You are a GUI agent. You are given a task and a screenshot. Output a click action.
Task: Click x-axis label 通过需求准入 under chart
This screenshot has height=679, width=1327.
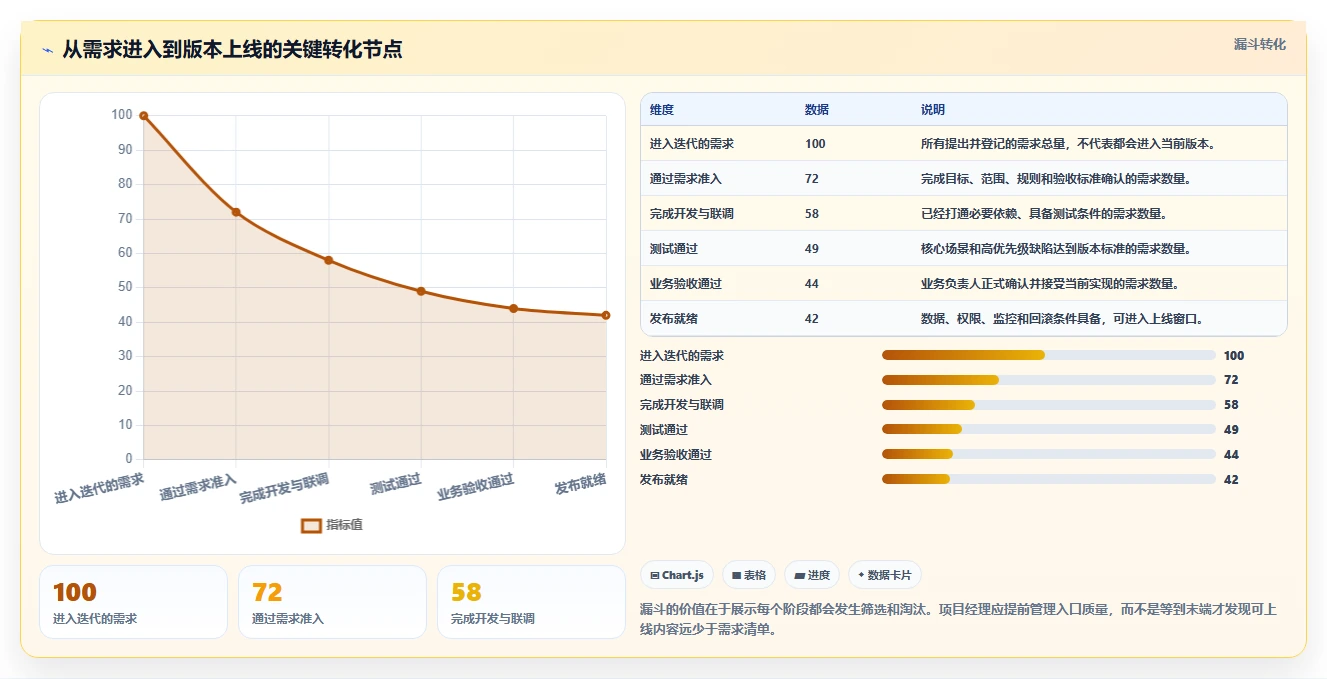[x=197, y=488]
